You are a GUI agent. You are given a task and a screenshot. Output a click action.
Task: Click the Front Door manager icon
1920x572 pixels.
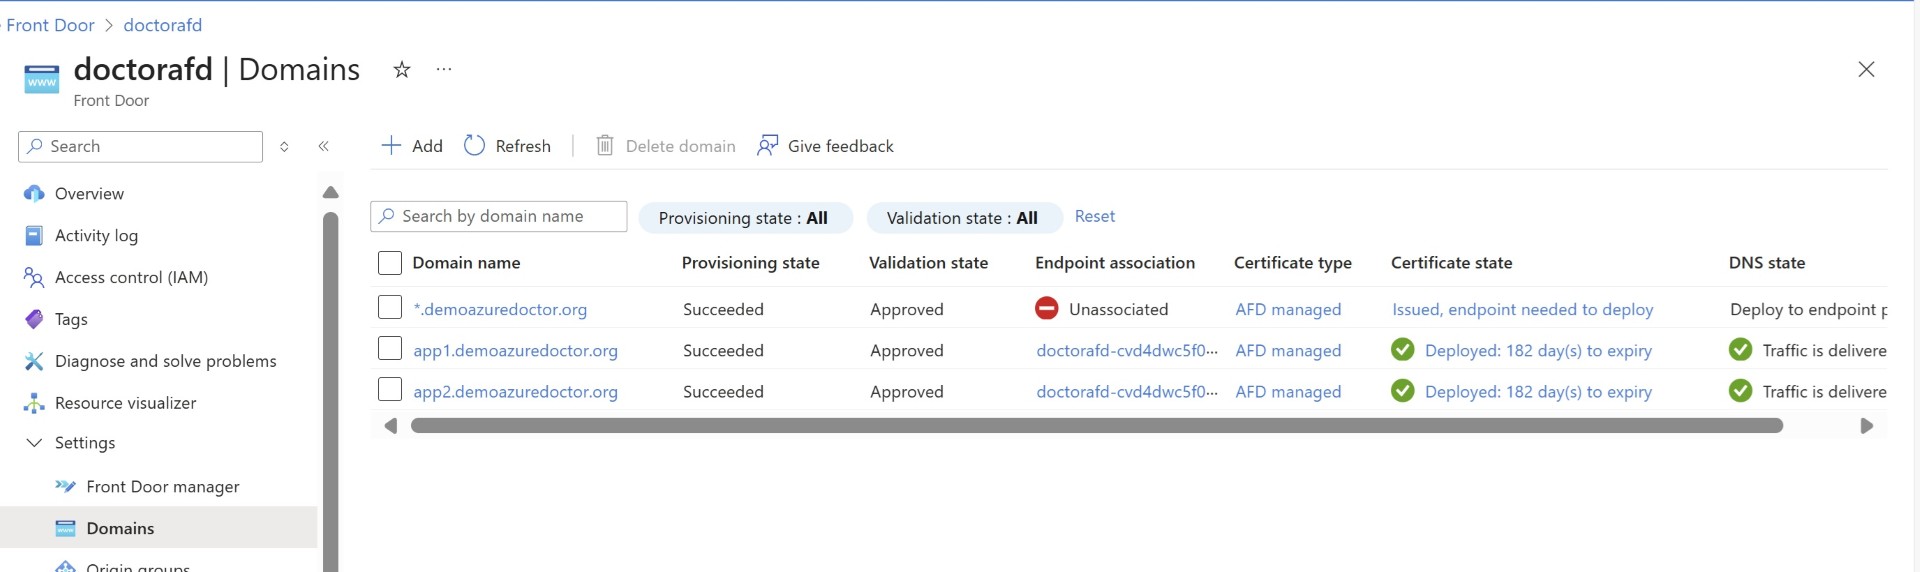[65, 486]
